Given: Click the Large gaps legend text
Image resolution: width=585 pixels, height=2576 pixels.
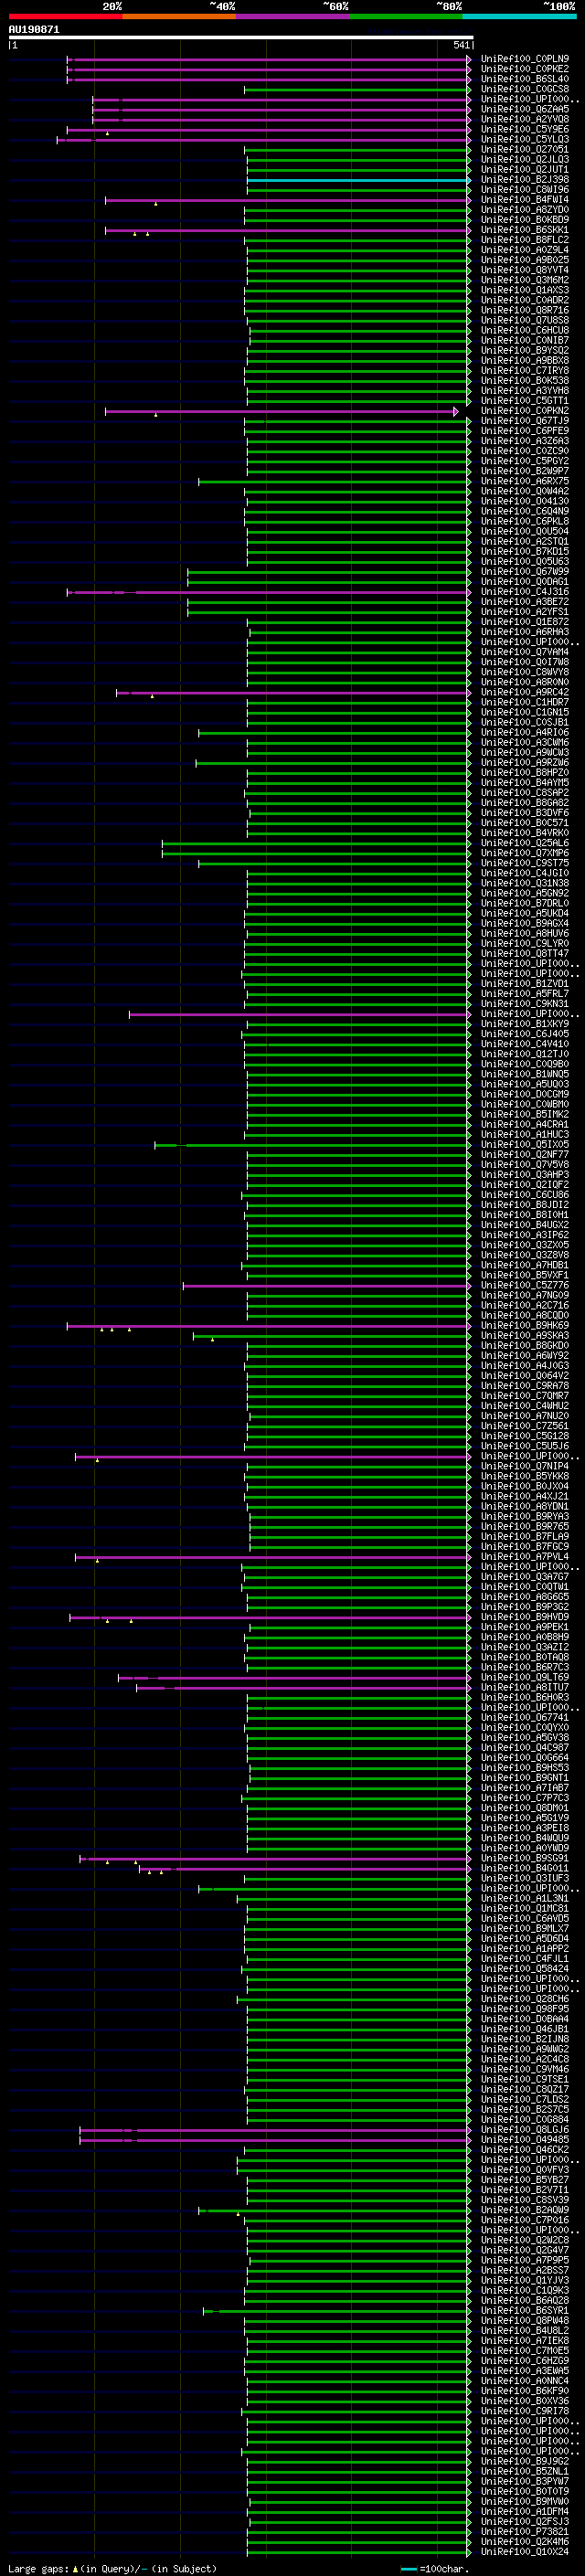Looking at the screenshot, I should click(112, 2568).
